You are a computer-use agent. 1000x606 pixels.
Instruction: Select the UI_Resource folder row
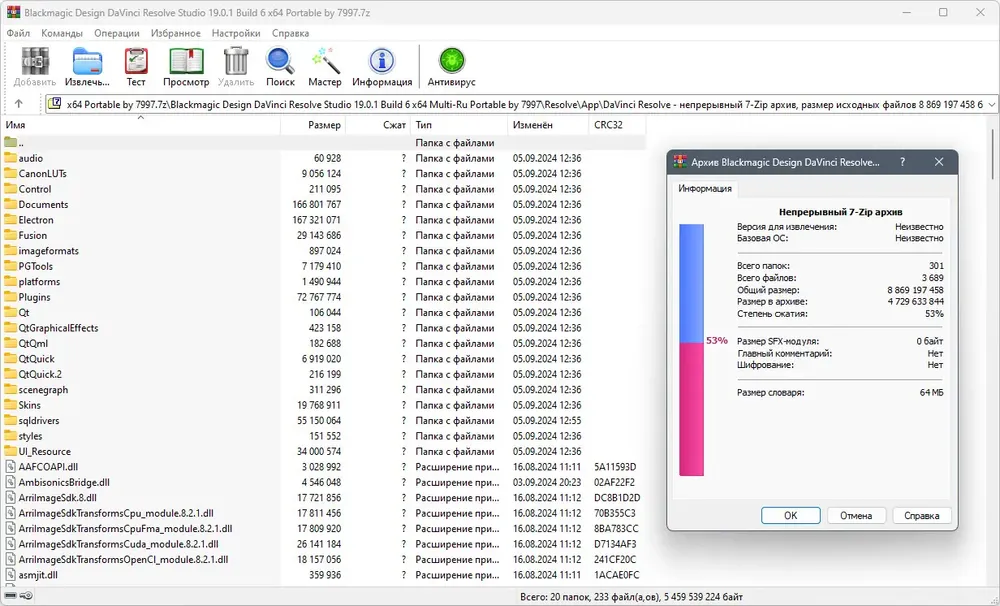pos(325,452)
